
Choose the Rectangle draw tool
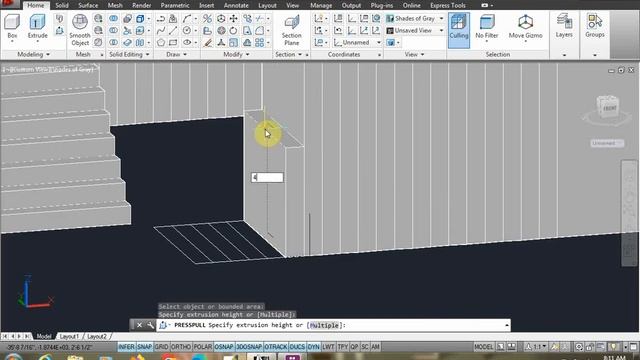[x=173, y=42]
